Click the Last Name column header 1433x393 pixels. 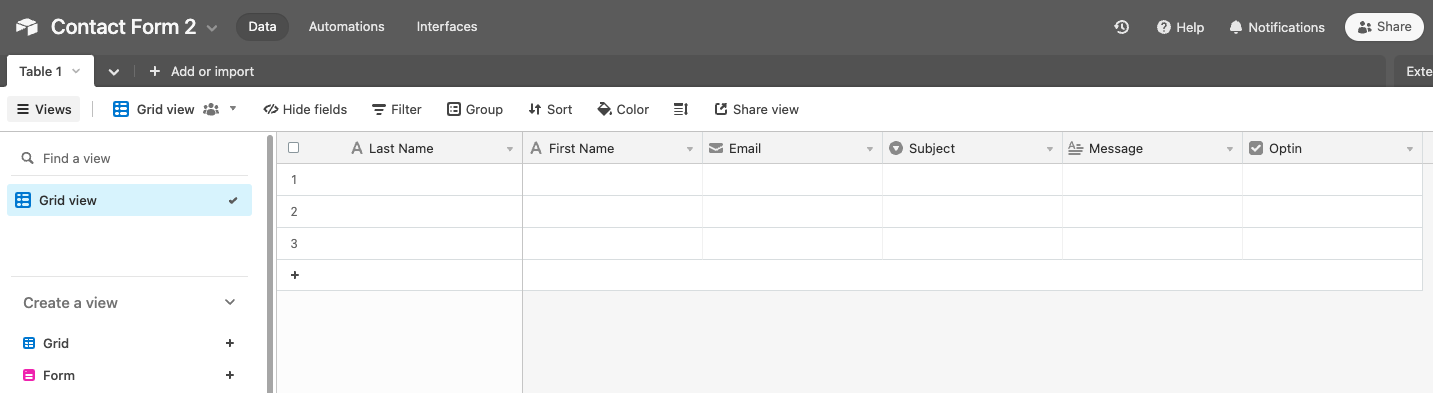(x=400, y=148)
